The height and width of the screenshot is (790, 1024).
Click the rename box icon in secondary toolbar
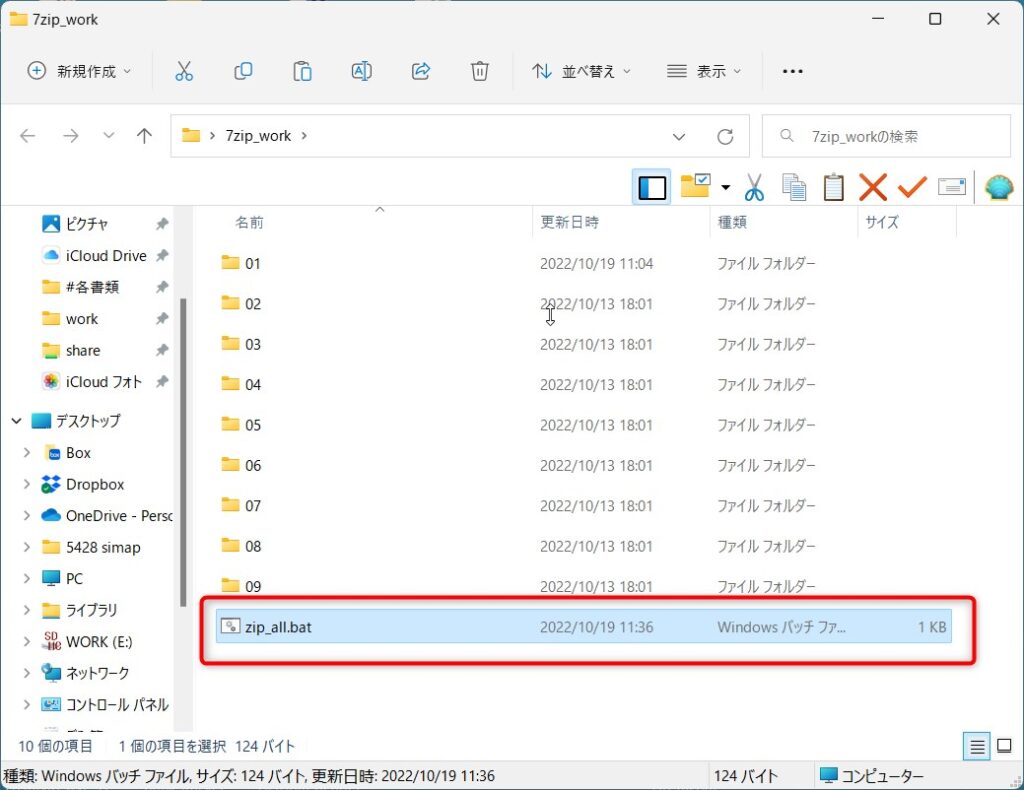(x=952, y=187)
